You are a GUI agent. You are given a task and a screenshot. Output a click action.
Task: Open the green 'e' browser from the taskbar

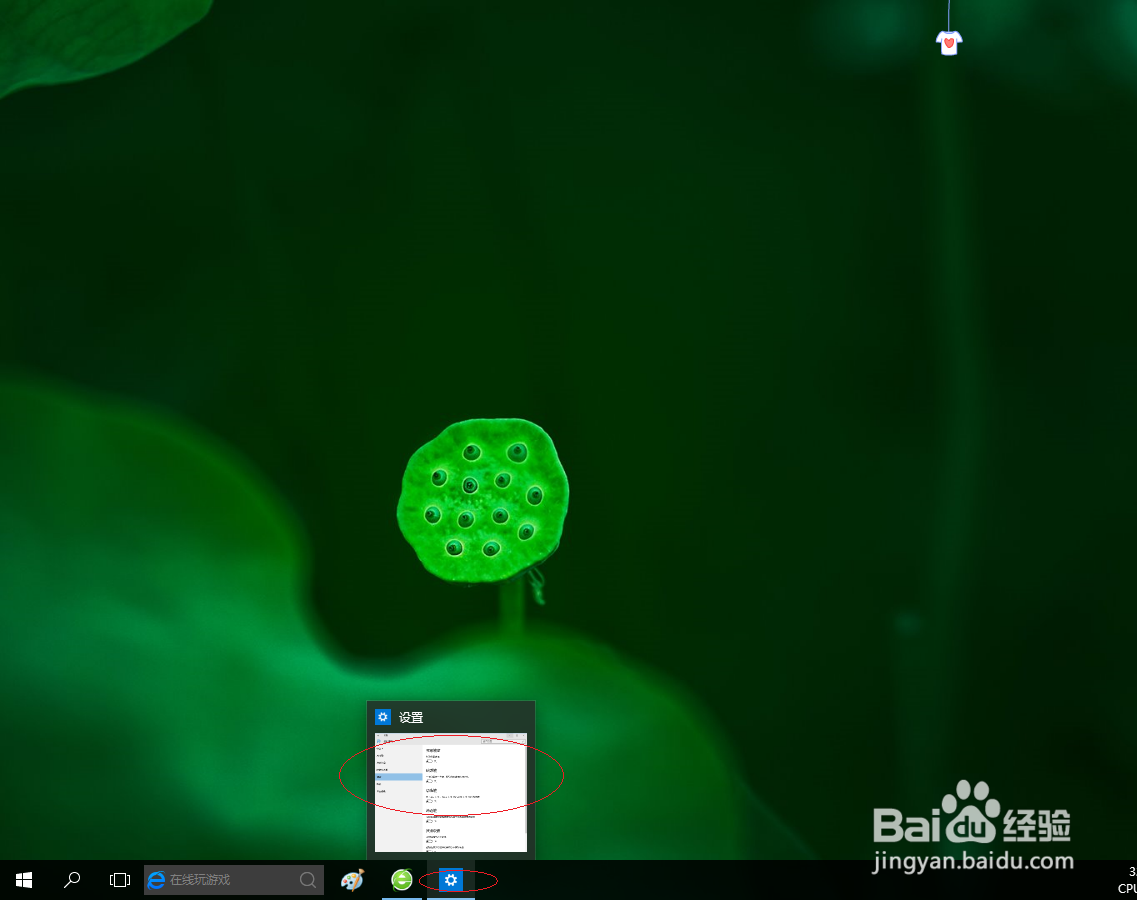(401, 880)
